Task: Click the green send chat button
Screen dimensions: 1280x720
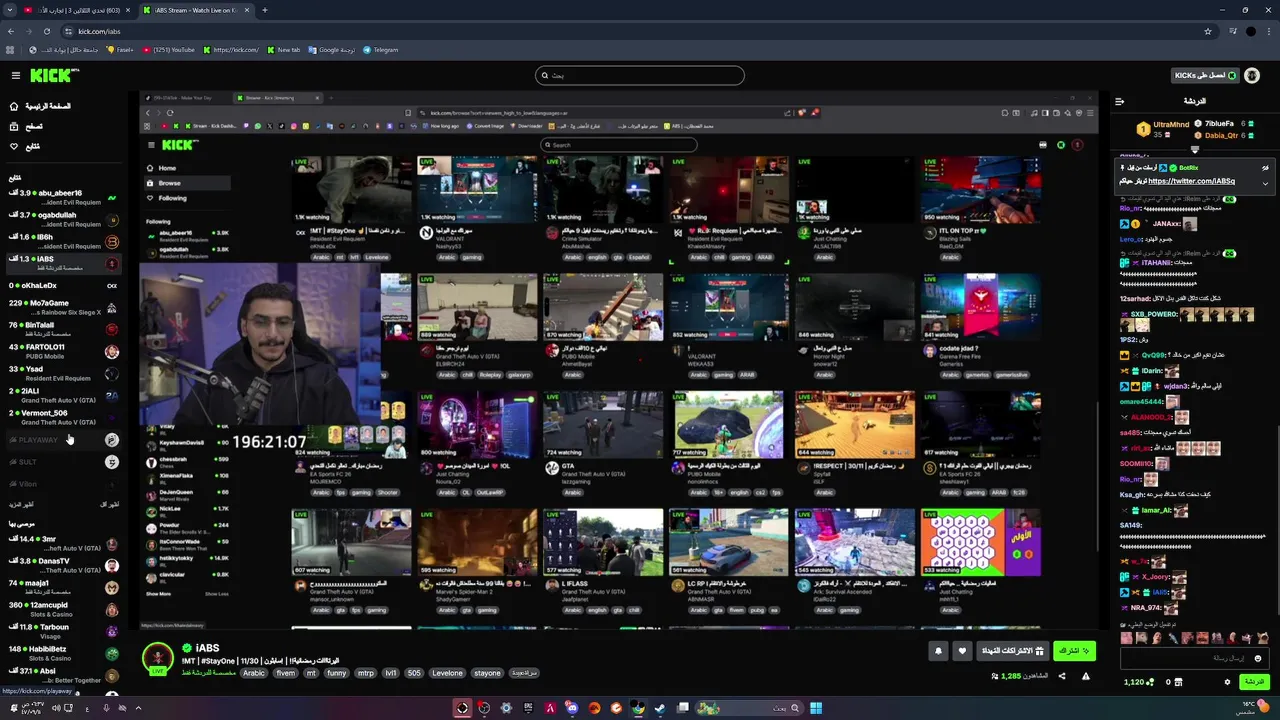Action: pyautogui.click(x=1254, y=682)
